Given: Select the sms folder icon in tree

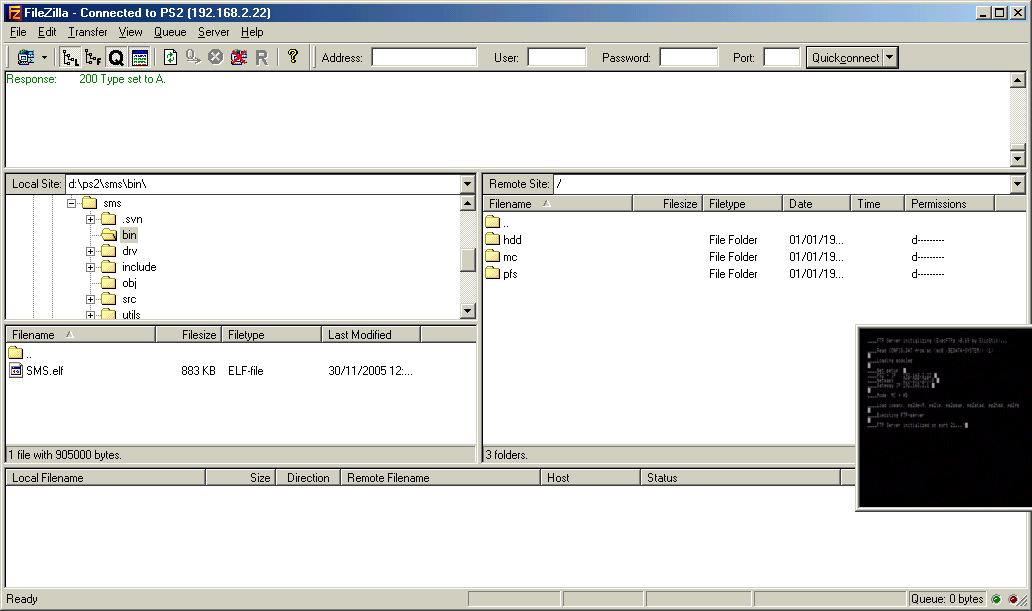Looking at the screenshot, I should 90,203.
